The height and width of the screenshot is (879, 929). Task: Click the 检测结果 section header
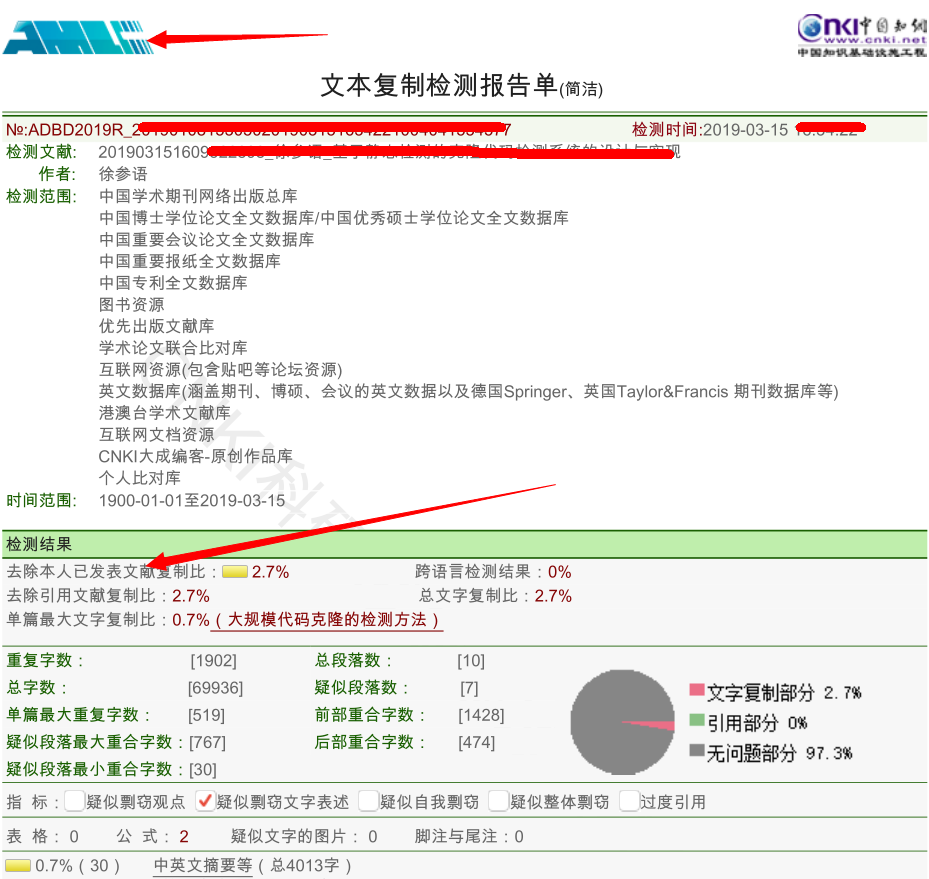click(39, 544)
